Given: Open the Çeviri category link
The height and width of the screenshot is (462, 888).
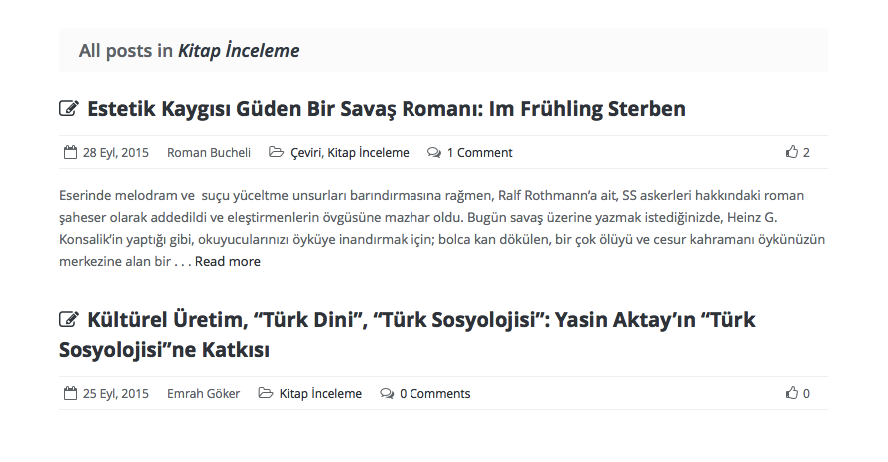Looking at the screenshot, I should pos(305,153).
